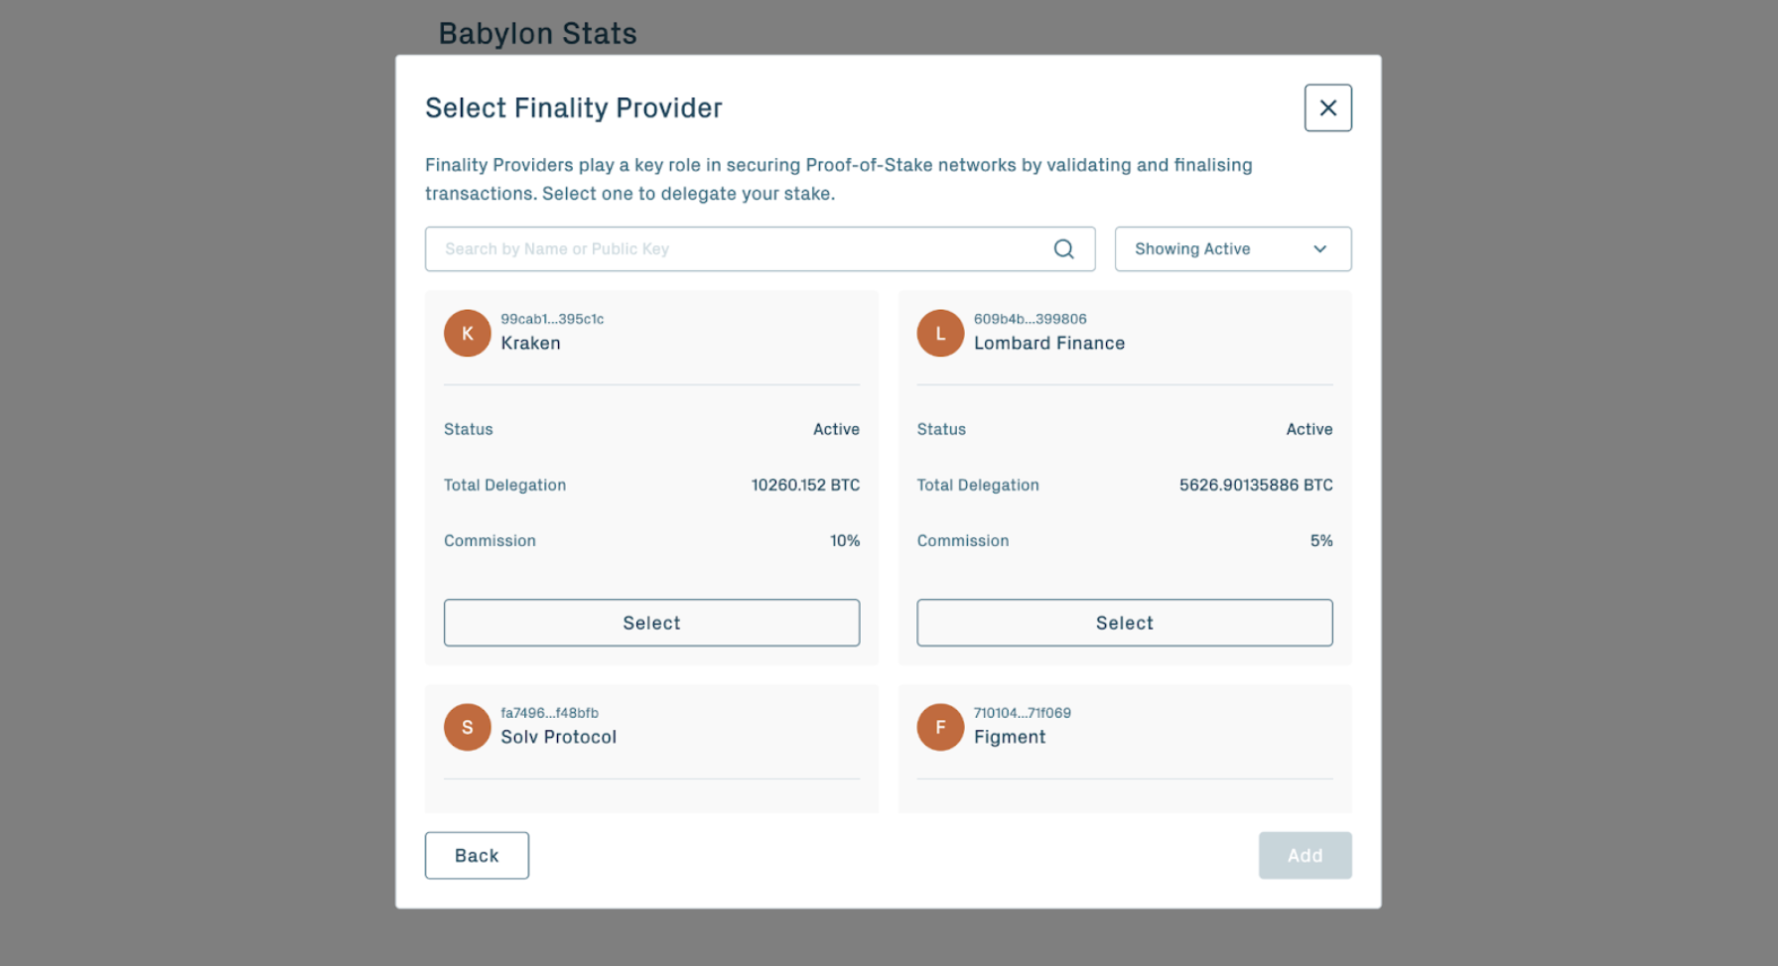Viewport: 1778px width, 966px height.
Task: Go back with the Back button
Action: (476, 856)
